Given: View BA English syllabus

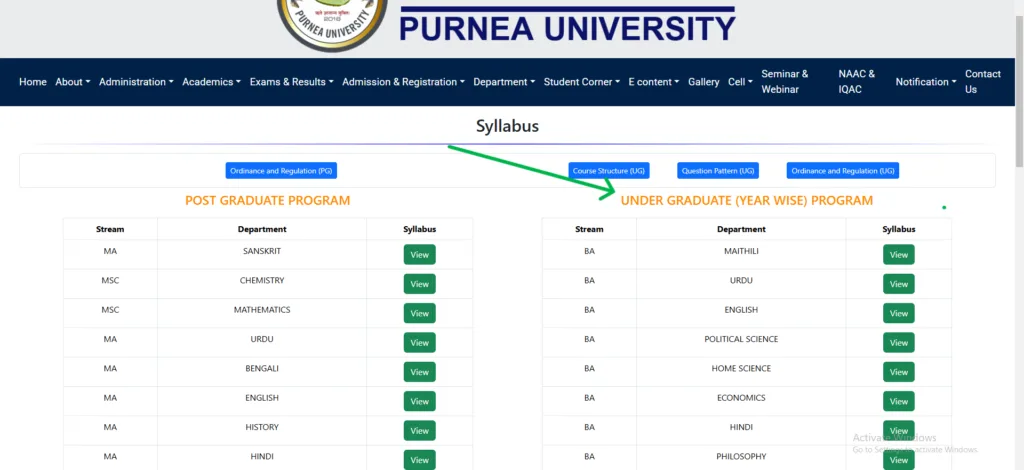Looking at the screenshot, I should (x=899, y=313).
